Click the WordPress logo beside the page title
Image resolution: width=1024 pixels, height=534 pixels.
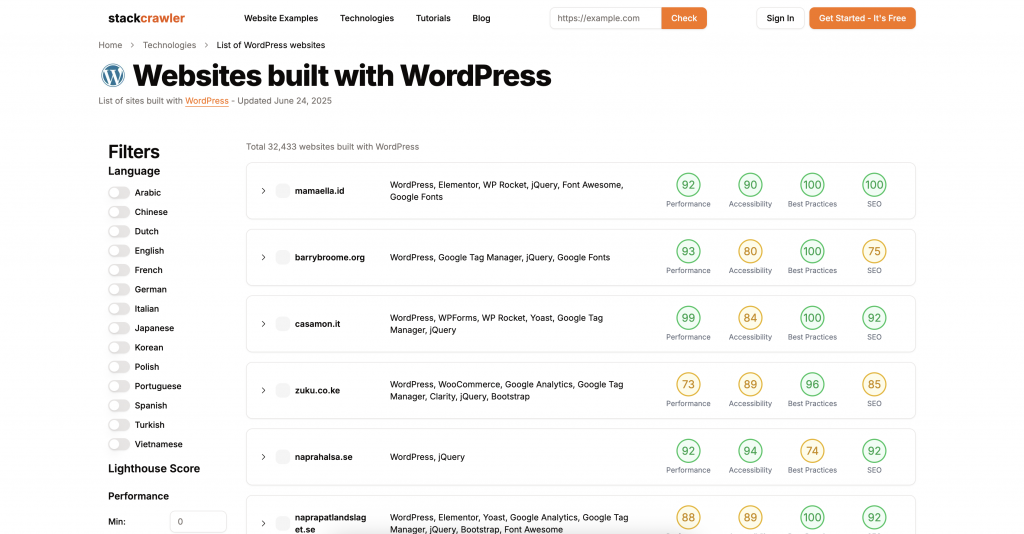113,75
